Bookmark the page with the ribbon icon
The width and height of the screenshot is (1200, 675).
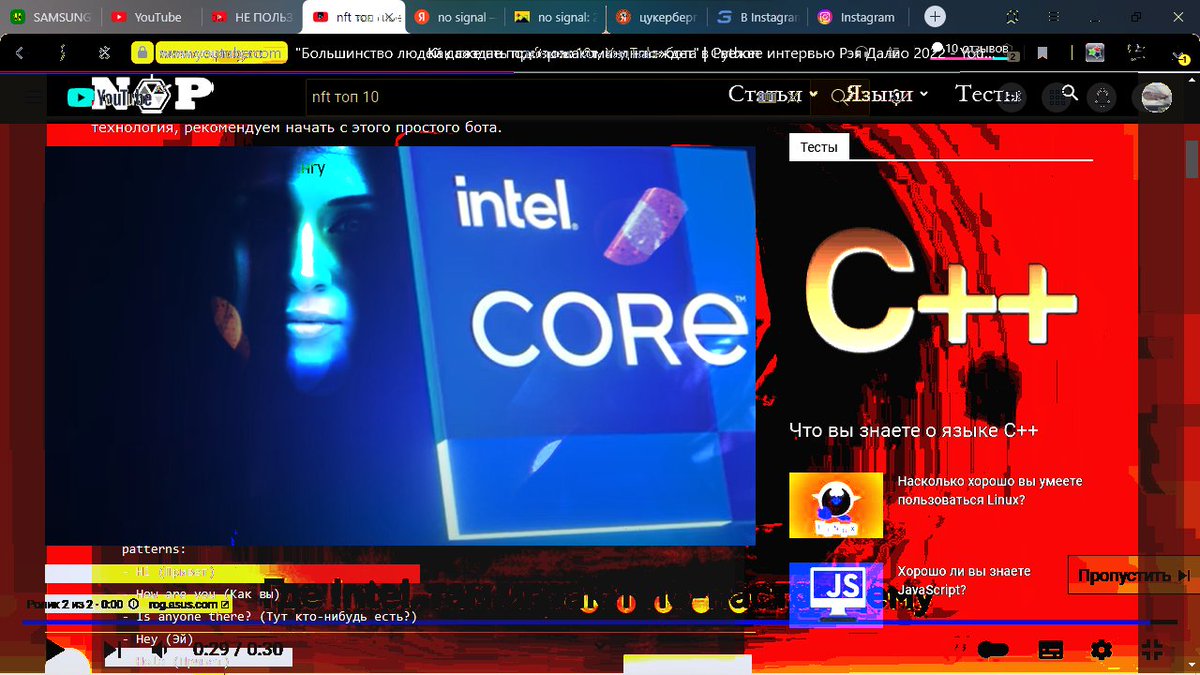tap(1042, 53)
